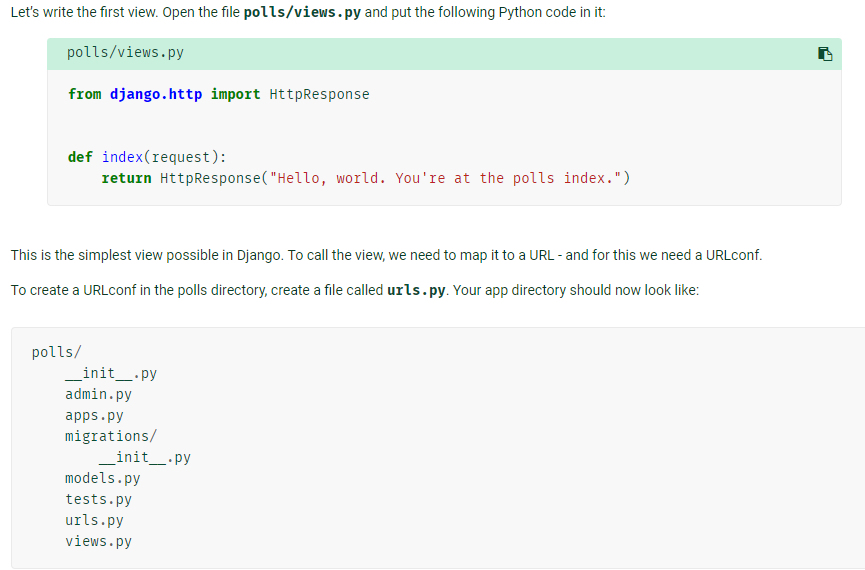Click admin.py in the directory listing

[98, 394]
